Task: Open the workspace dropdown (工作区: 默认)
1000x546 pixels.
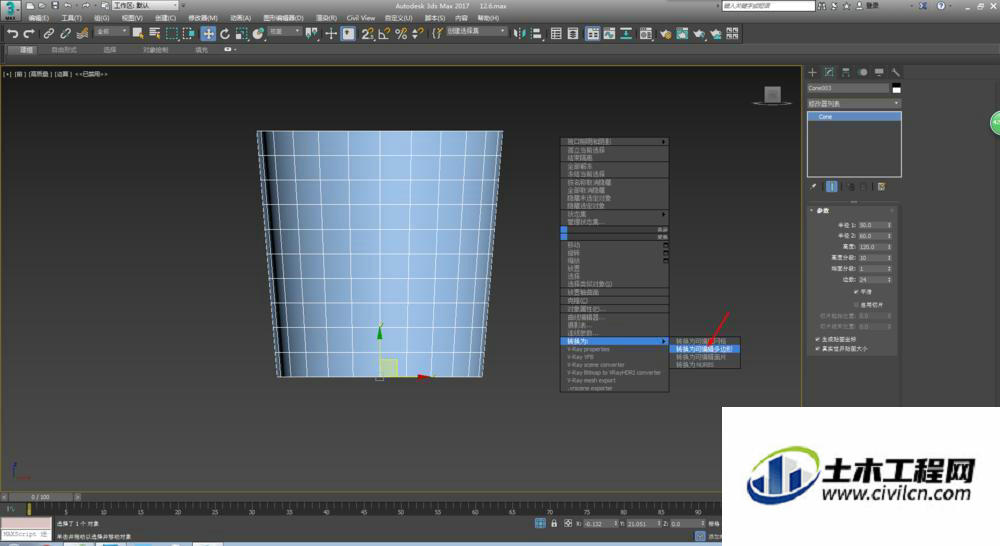Action: [145, 5]
